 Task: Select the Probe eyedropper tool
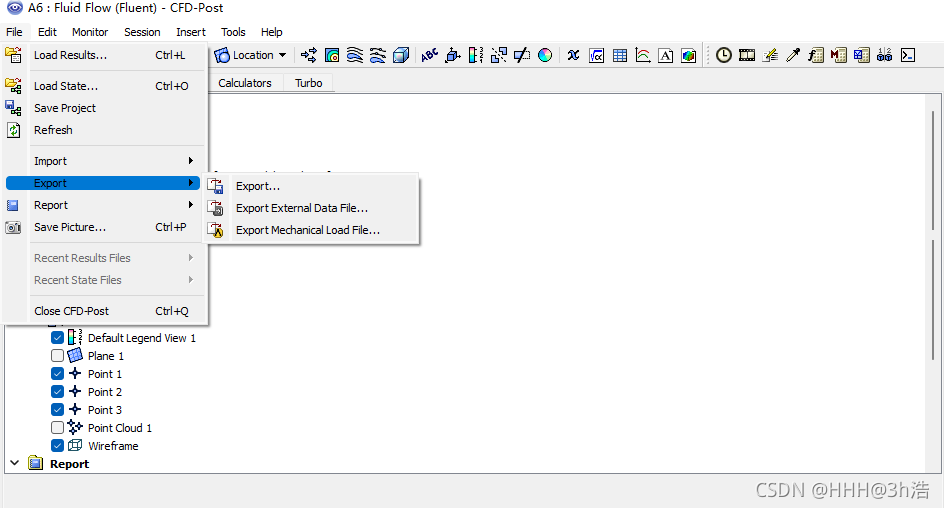[x=793, y=55]
